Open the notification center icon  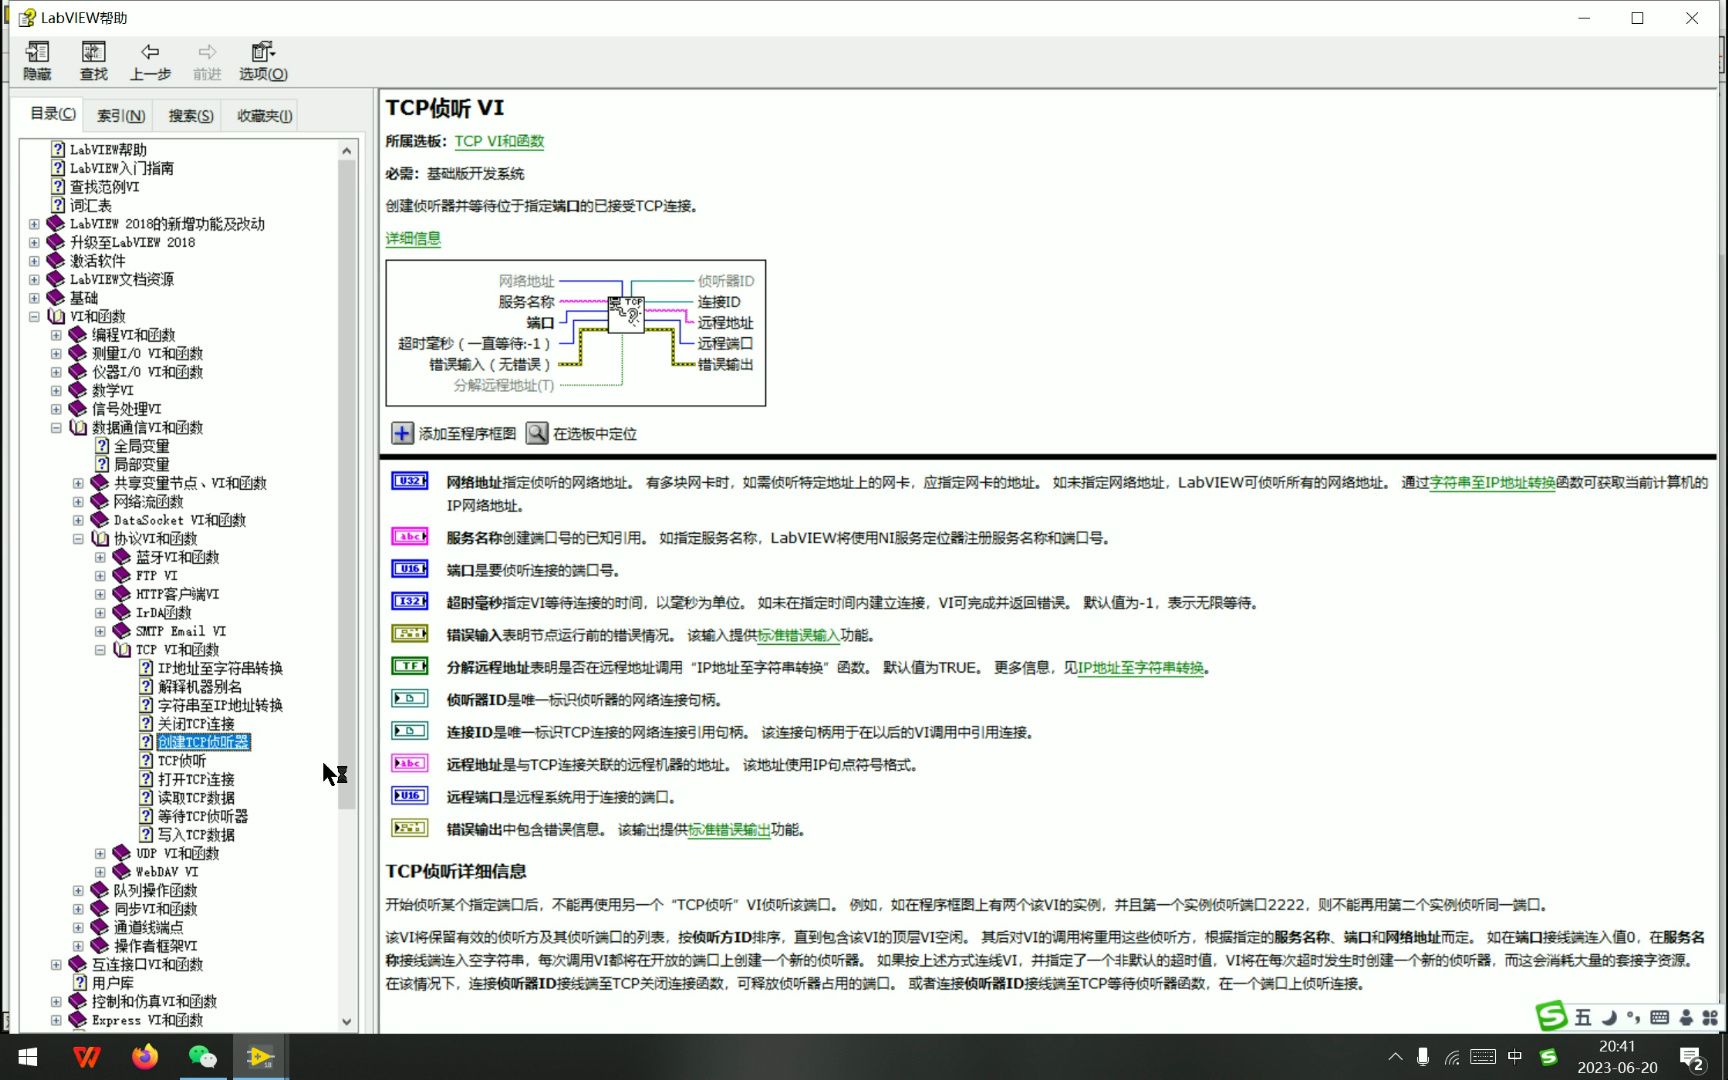(x=1691, y=1058)
